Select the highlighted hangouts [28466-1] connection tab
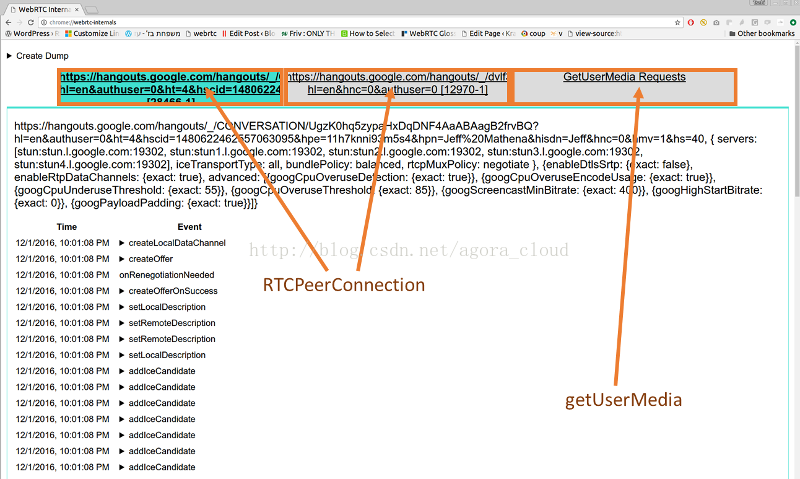800x479 pixels. click(x=170, y=87)
